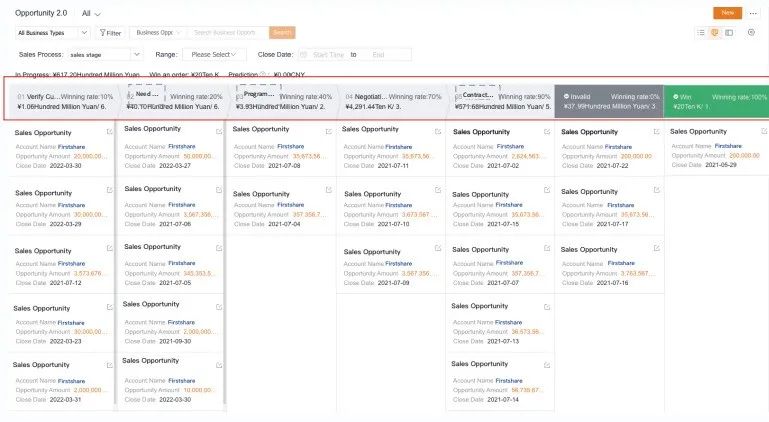Open Firstshare link on card closing 2021-05-29

click(x=728, y=146)
